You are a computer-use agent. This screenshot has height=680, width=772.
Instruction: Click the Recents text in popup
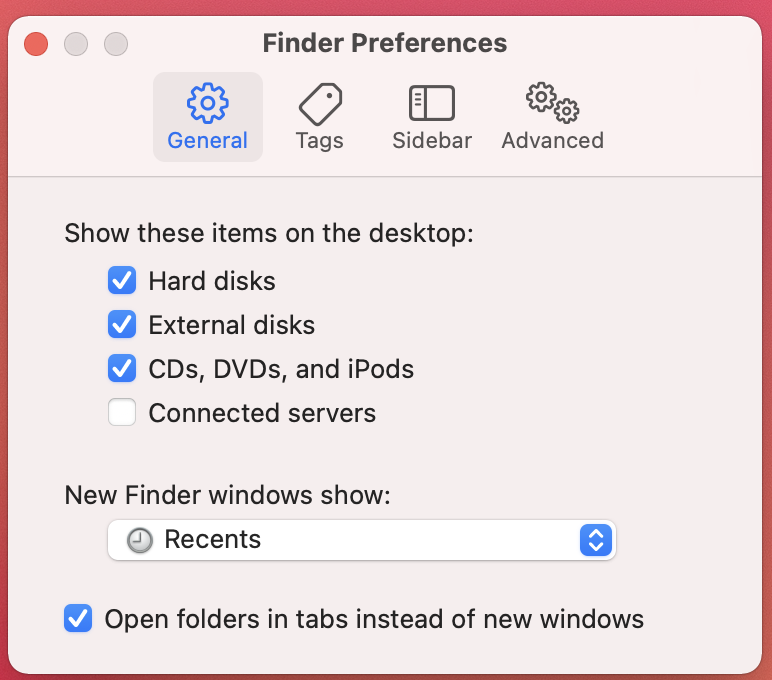tap(213, 539)
